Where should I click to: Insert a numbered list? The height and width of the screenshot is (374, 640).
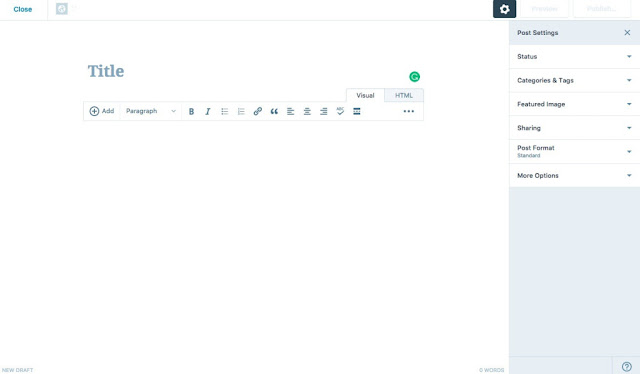(241, 111)
